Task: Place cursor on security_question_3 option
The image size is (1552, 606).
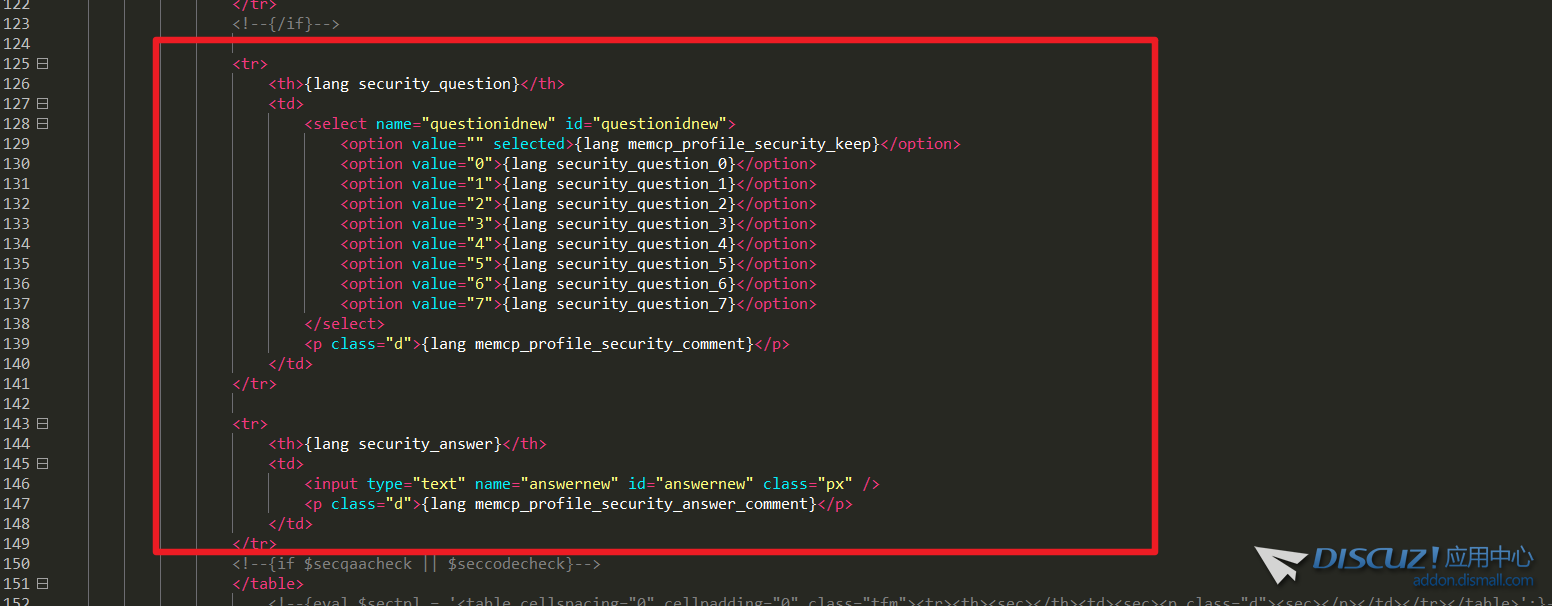Action: click(x=578, y=224)
